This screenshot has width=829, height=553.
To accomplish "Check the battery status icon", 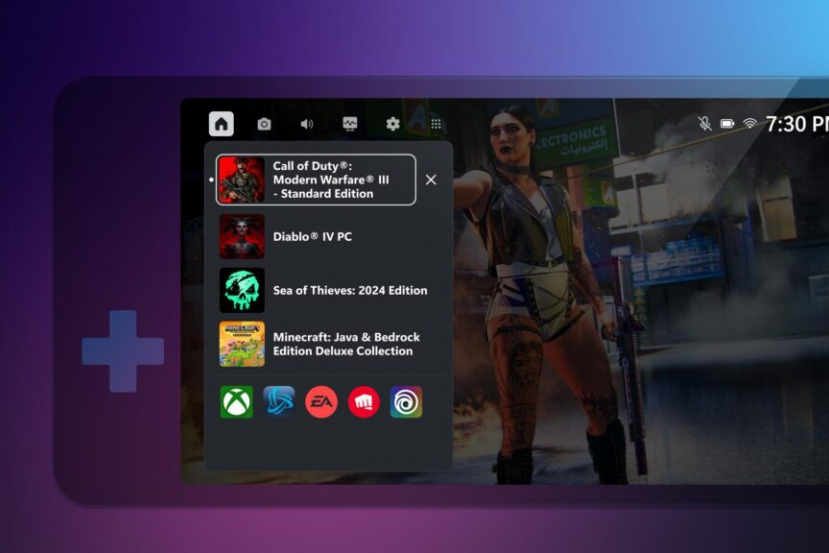I will click(x=727, y=124).
